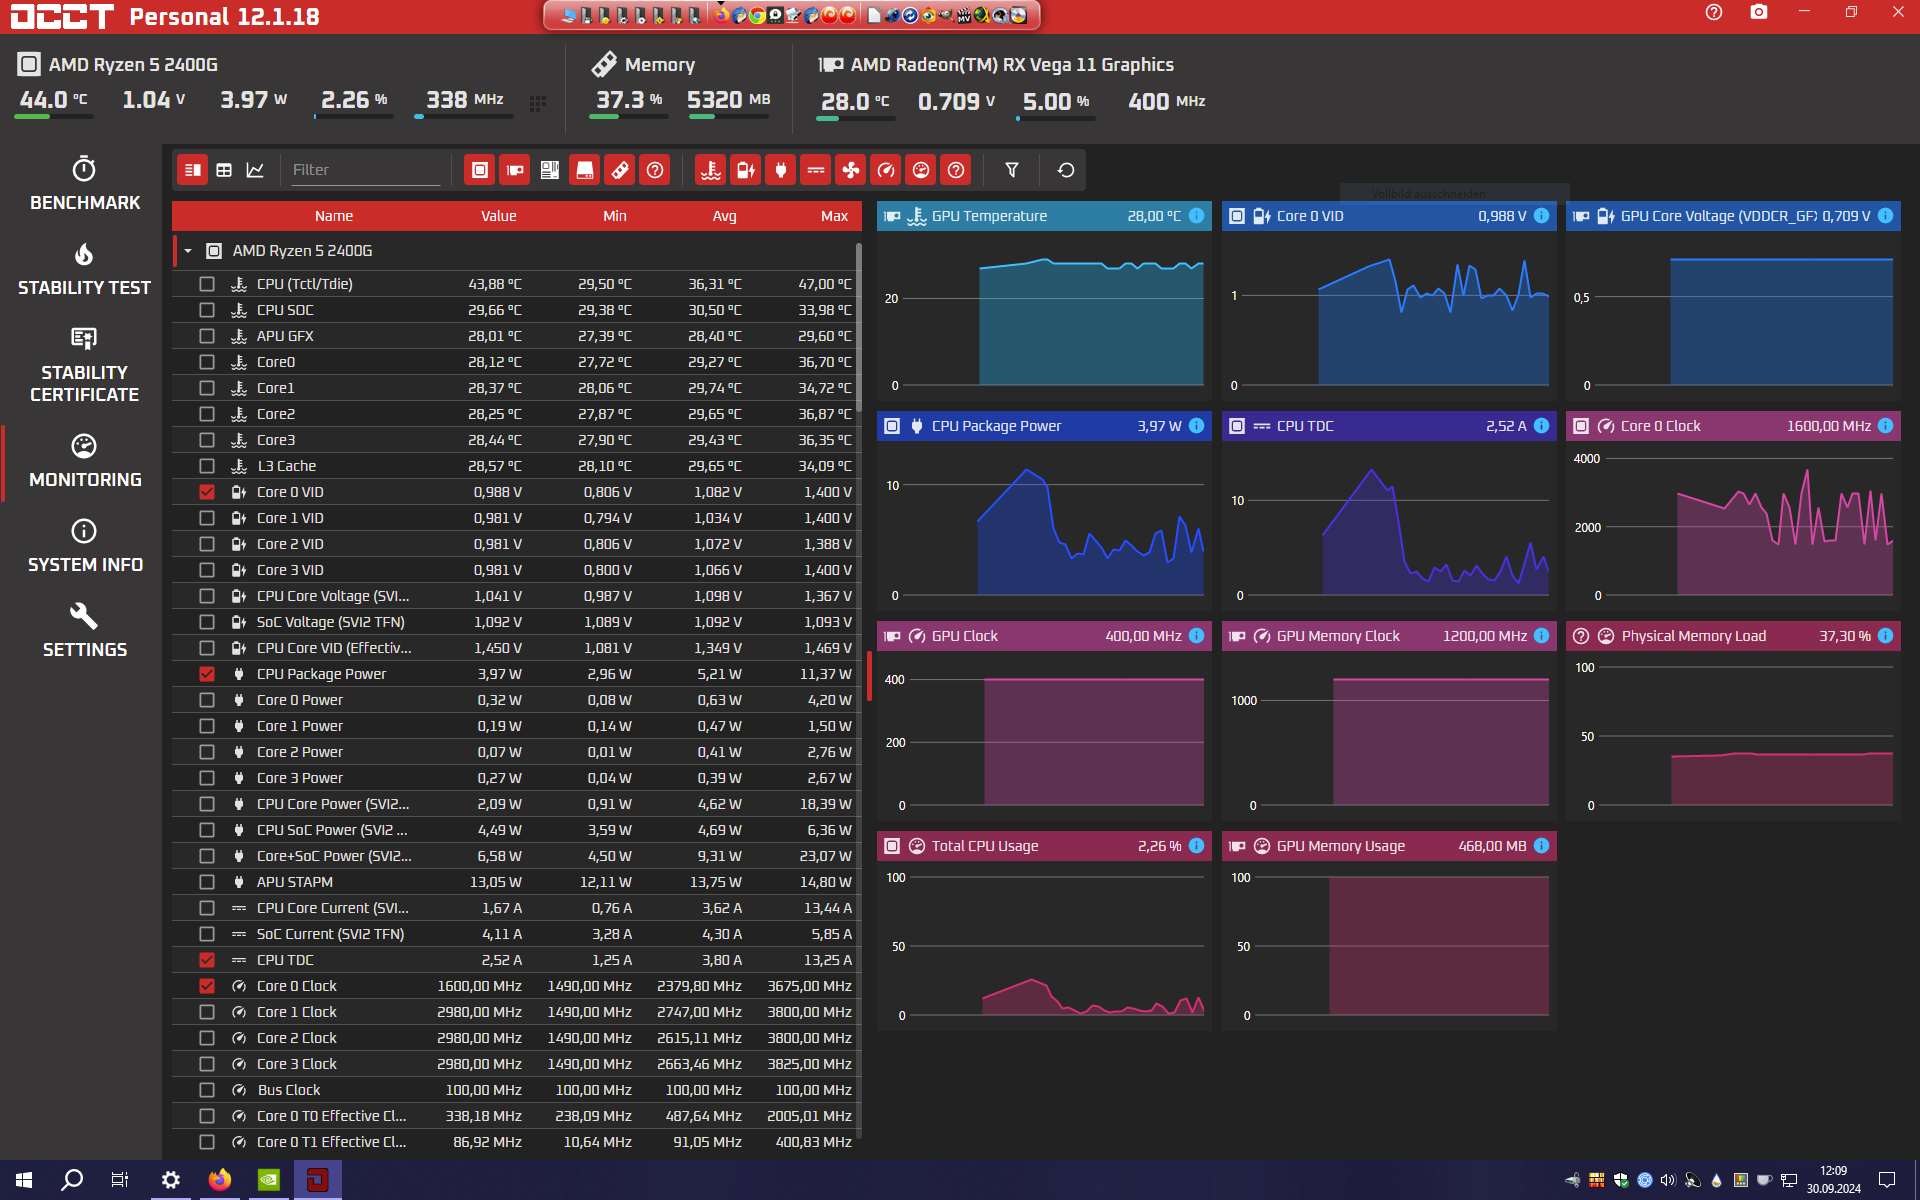
Task: Check the Core 1 Clock checkbox
Action: 207,1012
